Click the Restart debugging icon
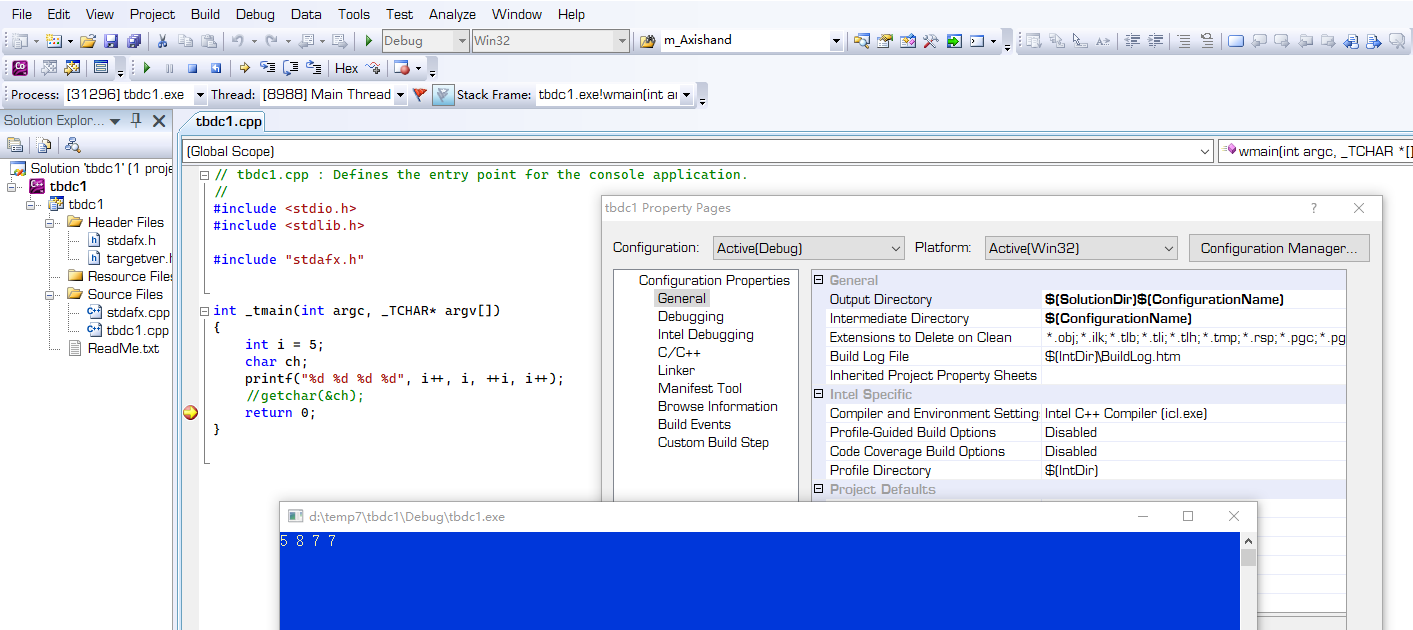 pyautogui.click(x=215, y=68)
